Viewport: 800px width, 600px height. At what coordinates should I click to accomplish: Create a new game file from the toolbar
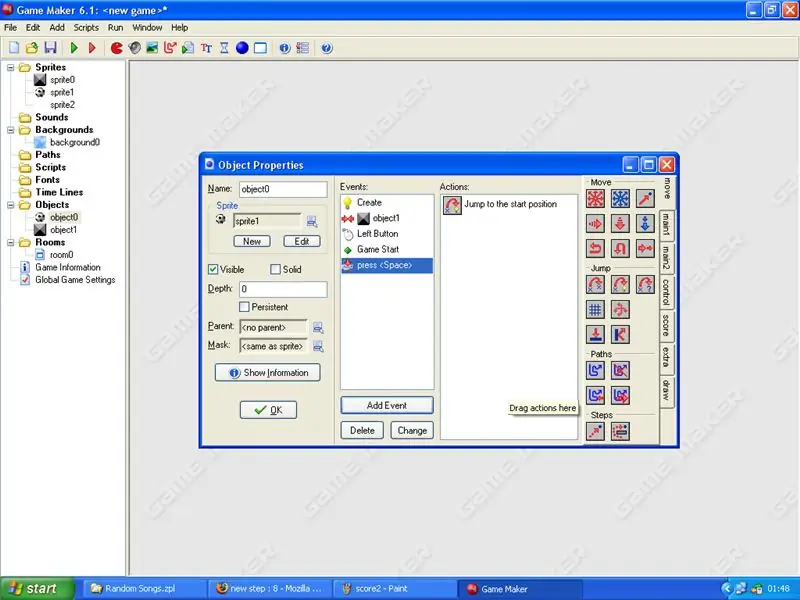(x=14, y=48)
